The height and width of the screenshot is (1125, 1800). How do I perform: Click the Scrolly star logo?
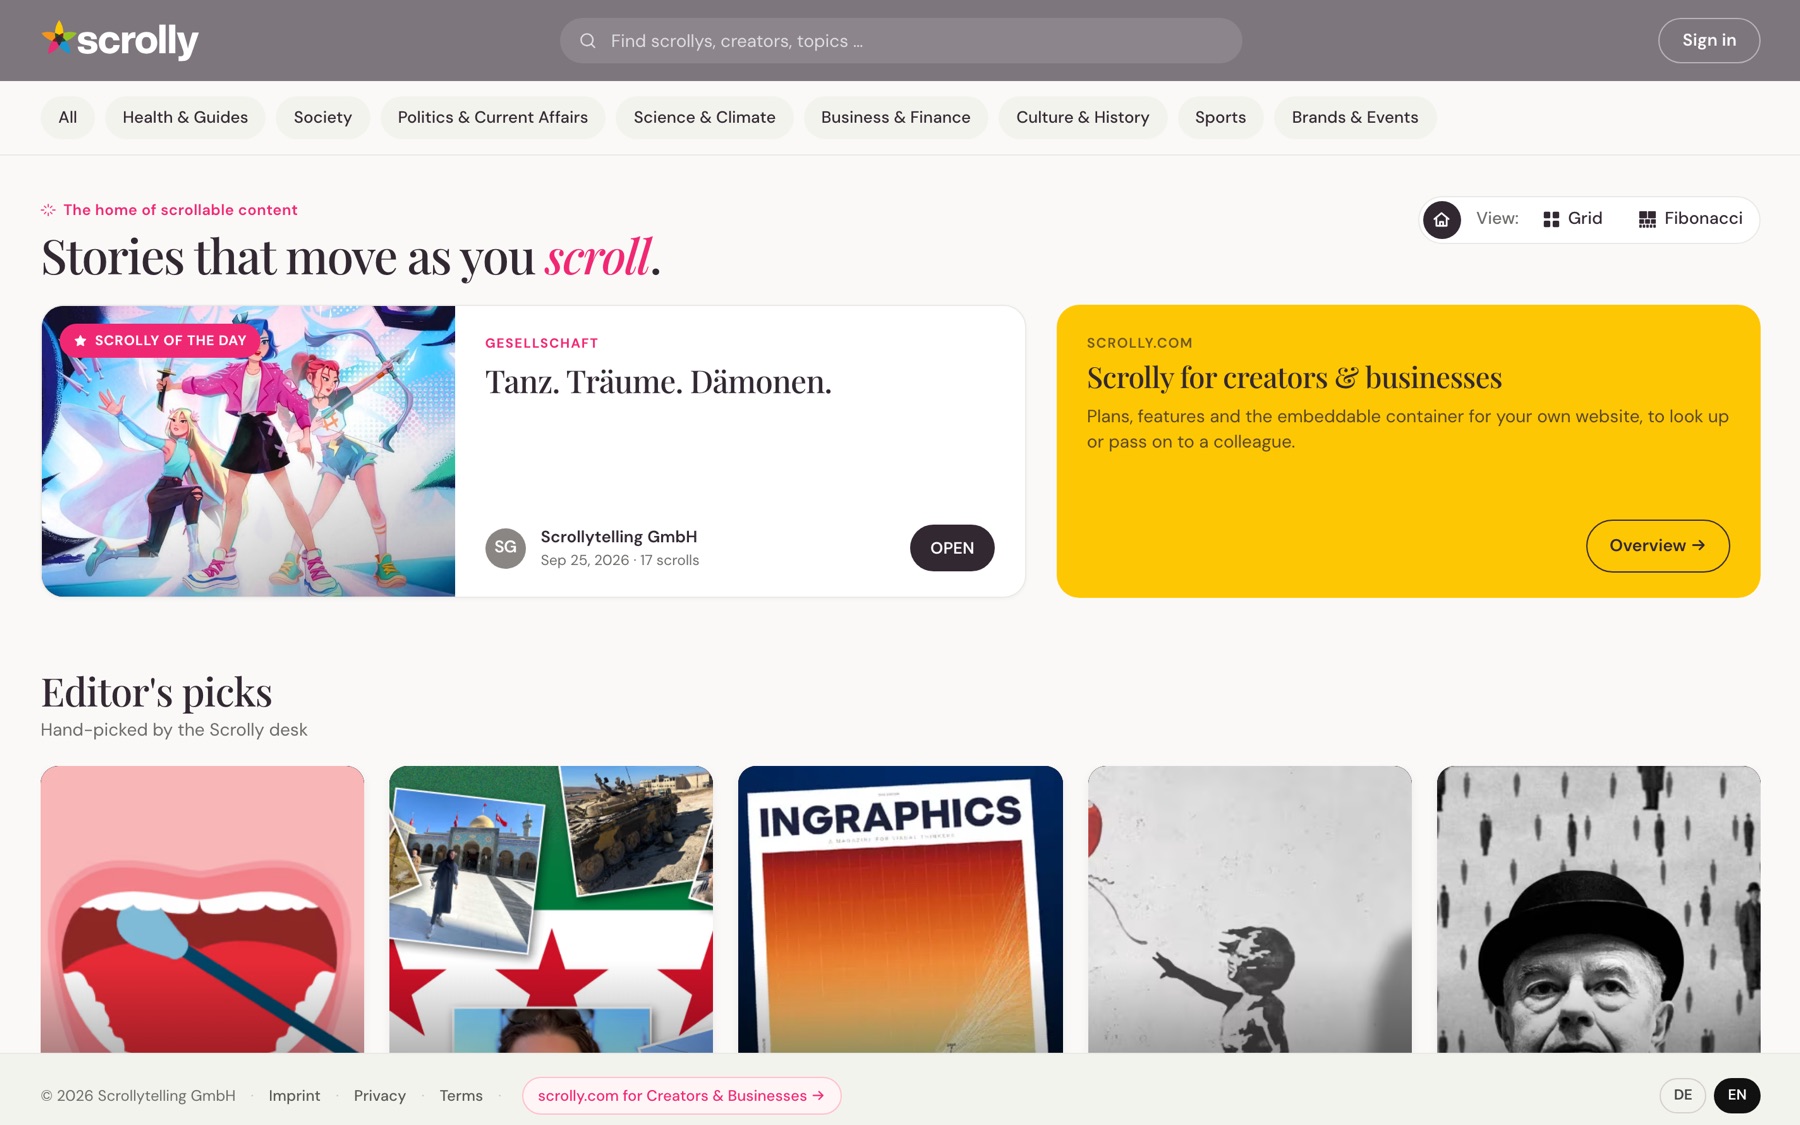click(120, 40)
